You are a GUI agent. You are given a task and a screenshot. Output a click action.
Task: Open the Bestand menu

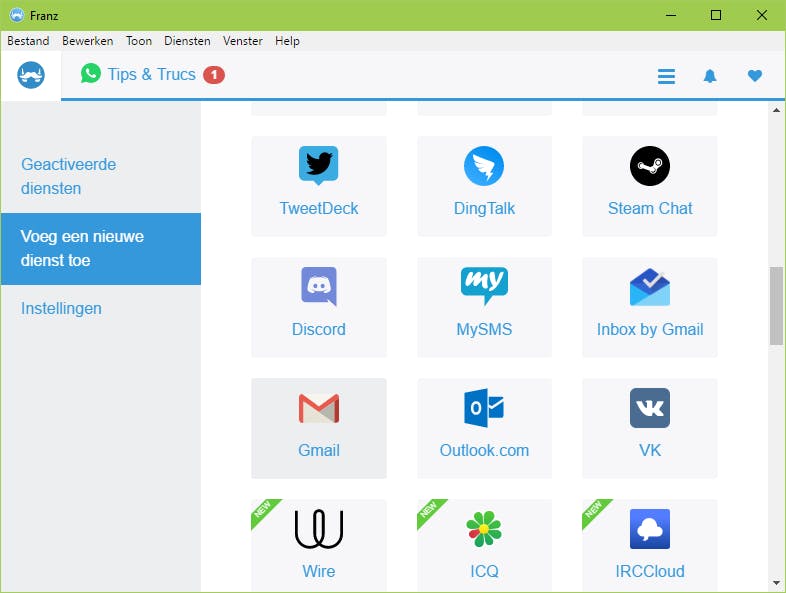(28, 41)
